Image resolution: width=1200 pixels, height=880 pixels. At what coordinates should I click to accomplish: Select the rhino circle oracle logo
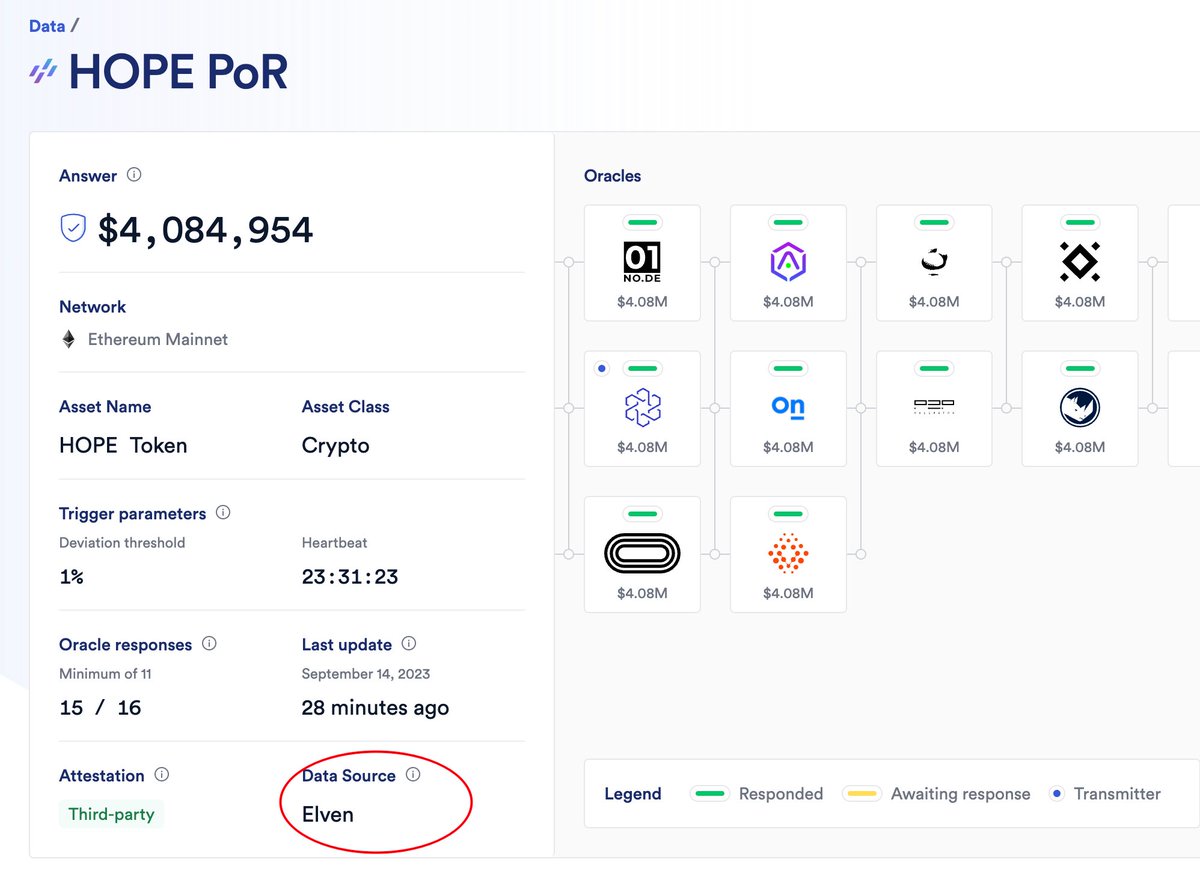(1080, 407)
